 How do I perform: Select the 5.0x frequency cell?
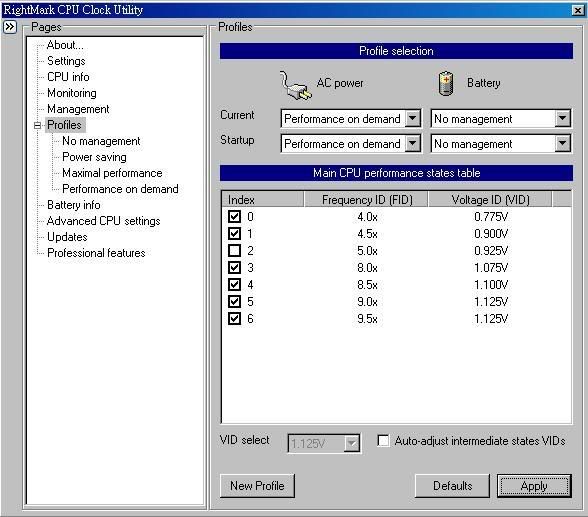pos(367,251)
